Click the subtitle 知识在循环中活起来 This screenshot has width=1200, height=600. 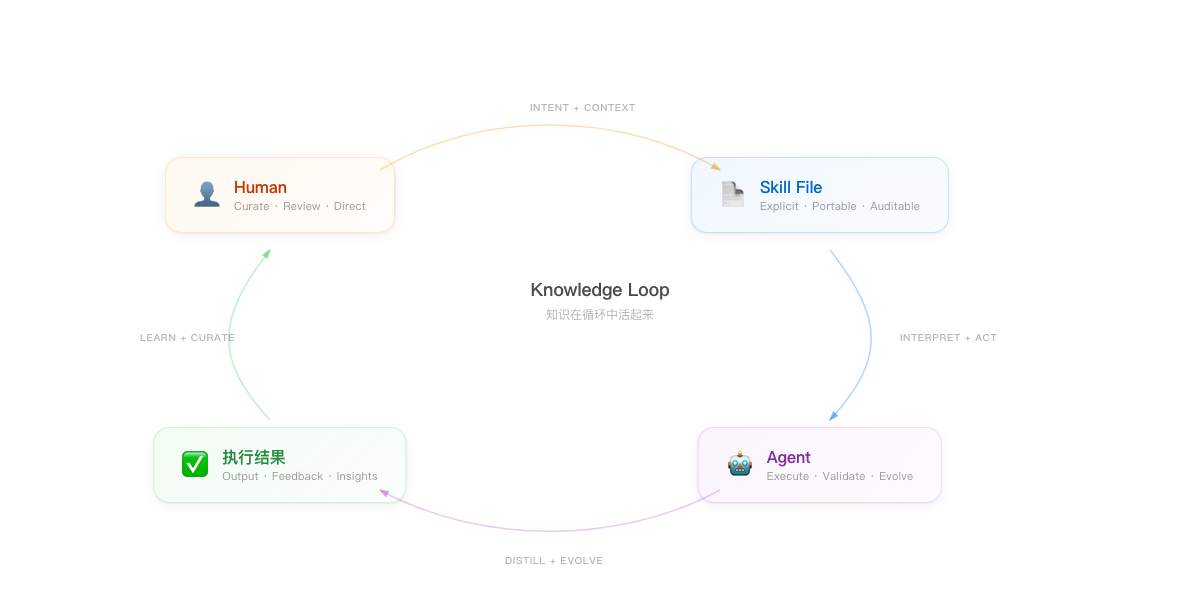[600, 314]
